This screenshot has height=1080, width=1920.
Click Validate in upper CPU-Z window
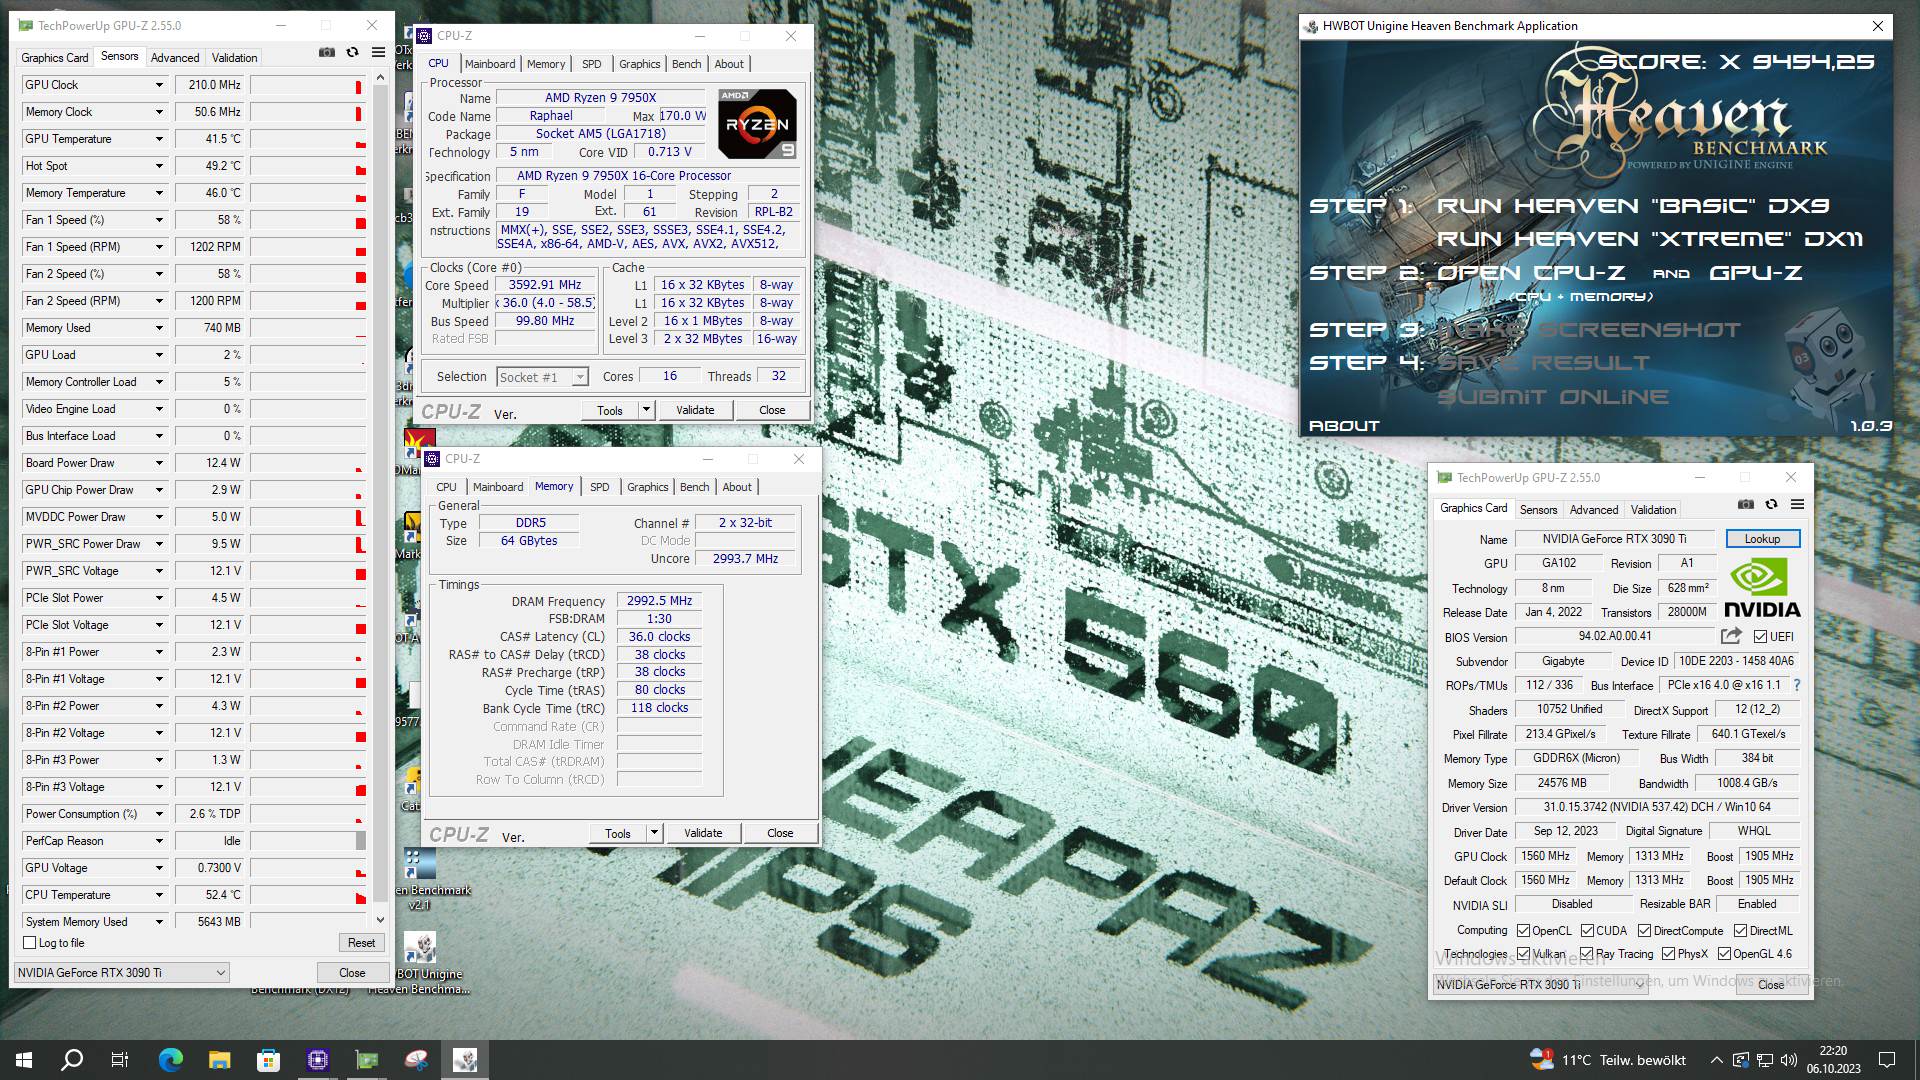[695, 410]
